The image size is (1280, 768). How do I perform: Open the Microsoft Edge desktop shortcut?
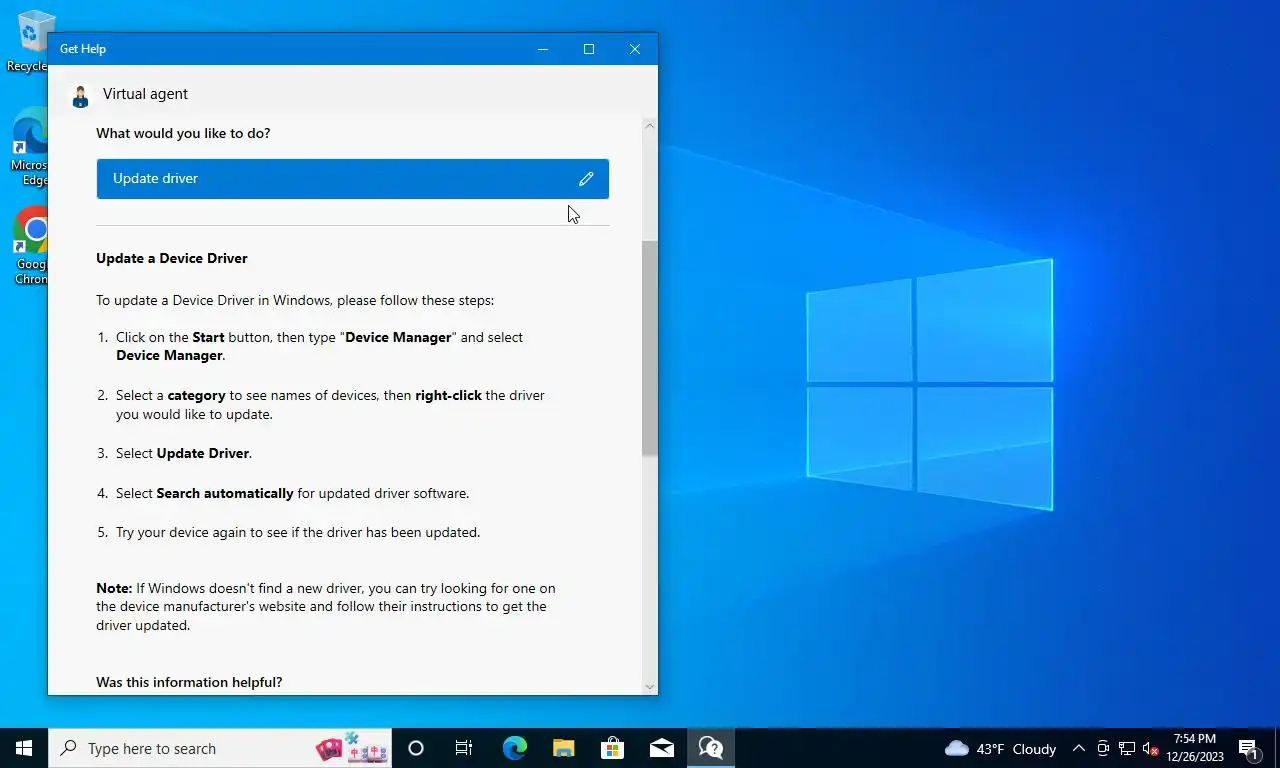click(29, 148)
